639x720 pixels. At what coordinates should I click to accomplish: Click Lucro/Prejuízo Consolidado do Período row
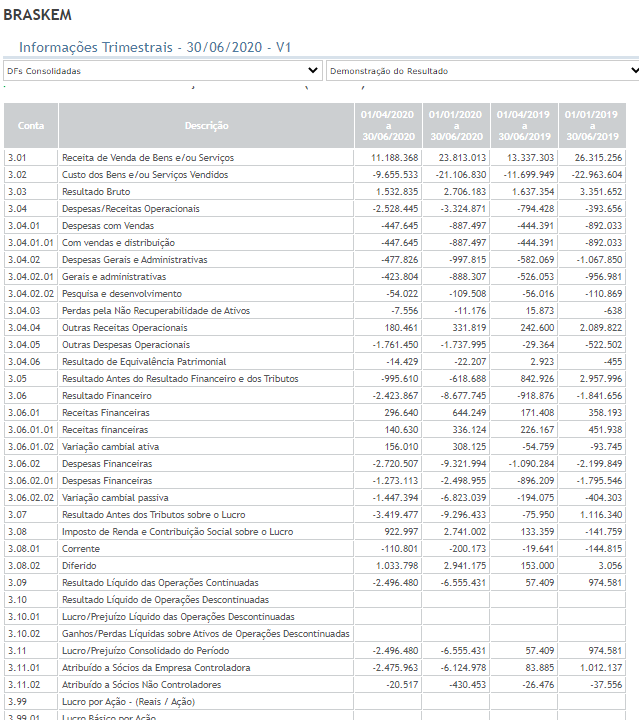pyautogui.click(x=315, y=650)
